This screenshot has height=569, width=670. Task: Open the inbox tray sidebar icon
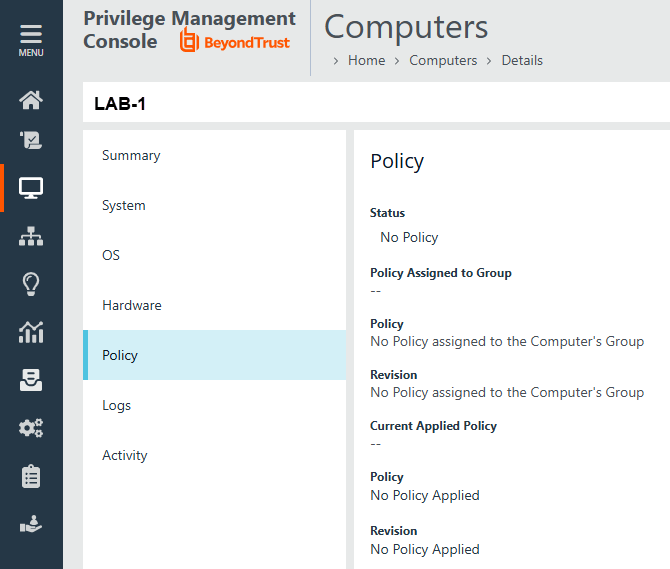(x=31, y=380)
